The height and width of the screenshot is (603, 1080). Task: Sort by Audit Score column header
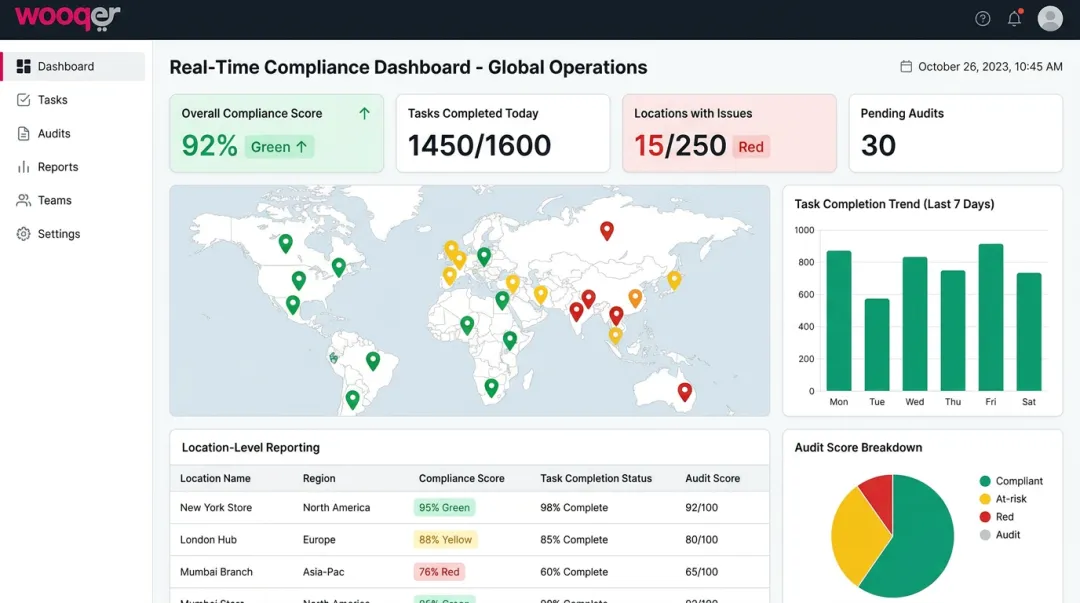pos(712,478)
